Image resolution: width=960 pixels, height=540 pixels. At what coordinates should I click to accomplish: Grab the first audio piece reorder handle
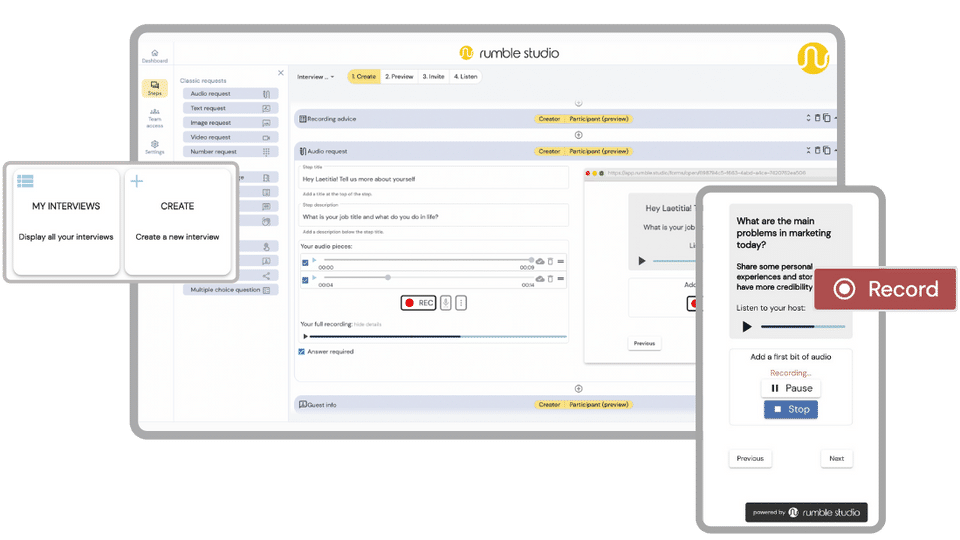pyautogui.click(x=561, y=261)
